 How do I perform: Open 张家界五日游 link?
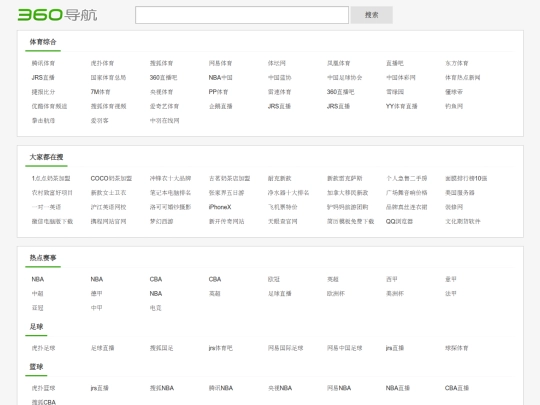tap(226, 193)
